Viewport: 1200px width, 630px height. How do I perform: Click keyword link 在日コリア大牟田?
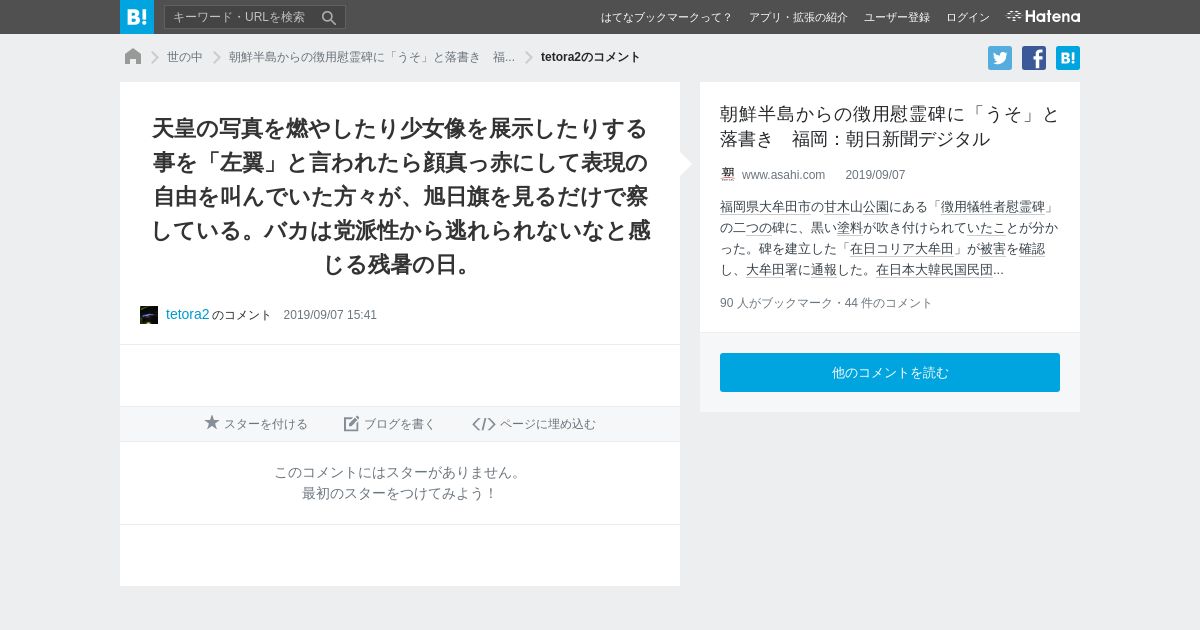coord(902,249)
